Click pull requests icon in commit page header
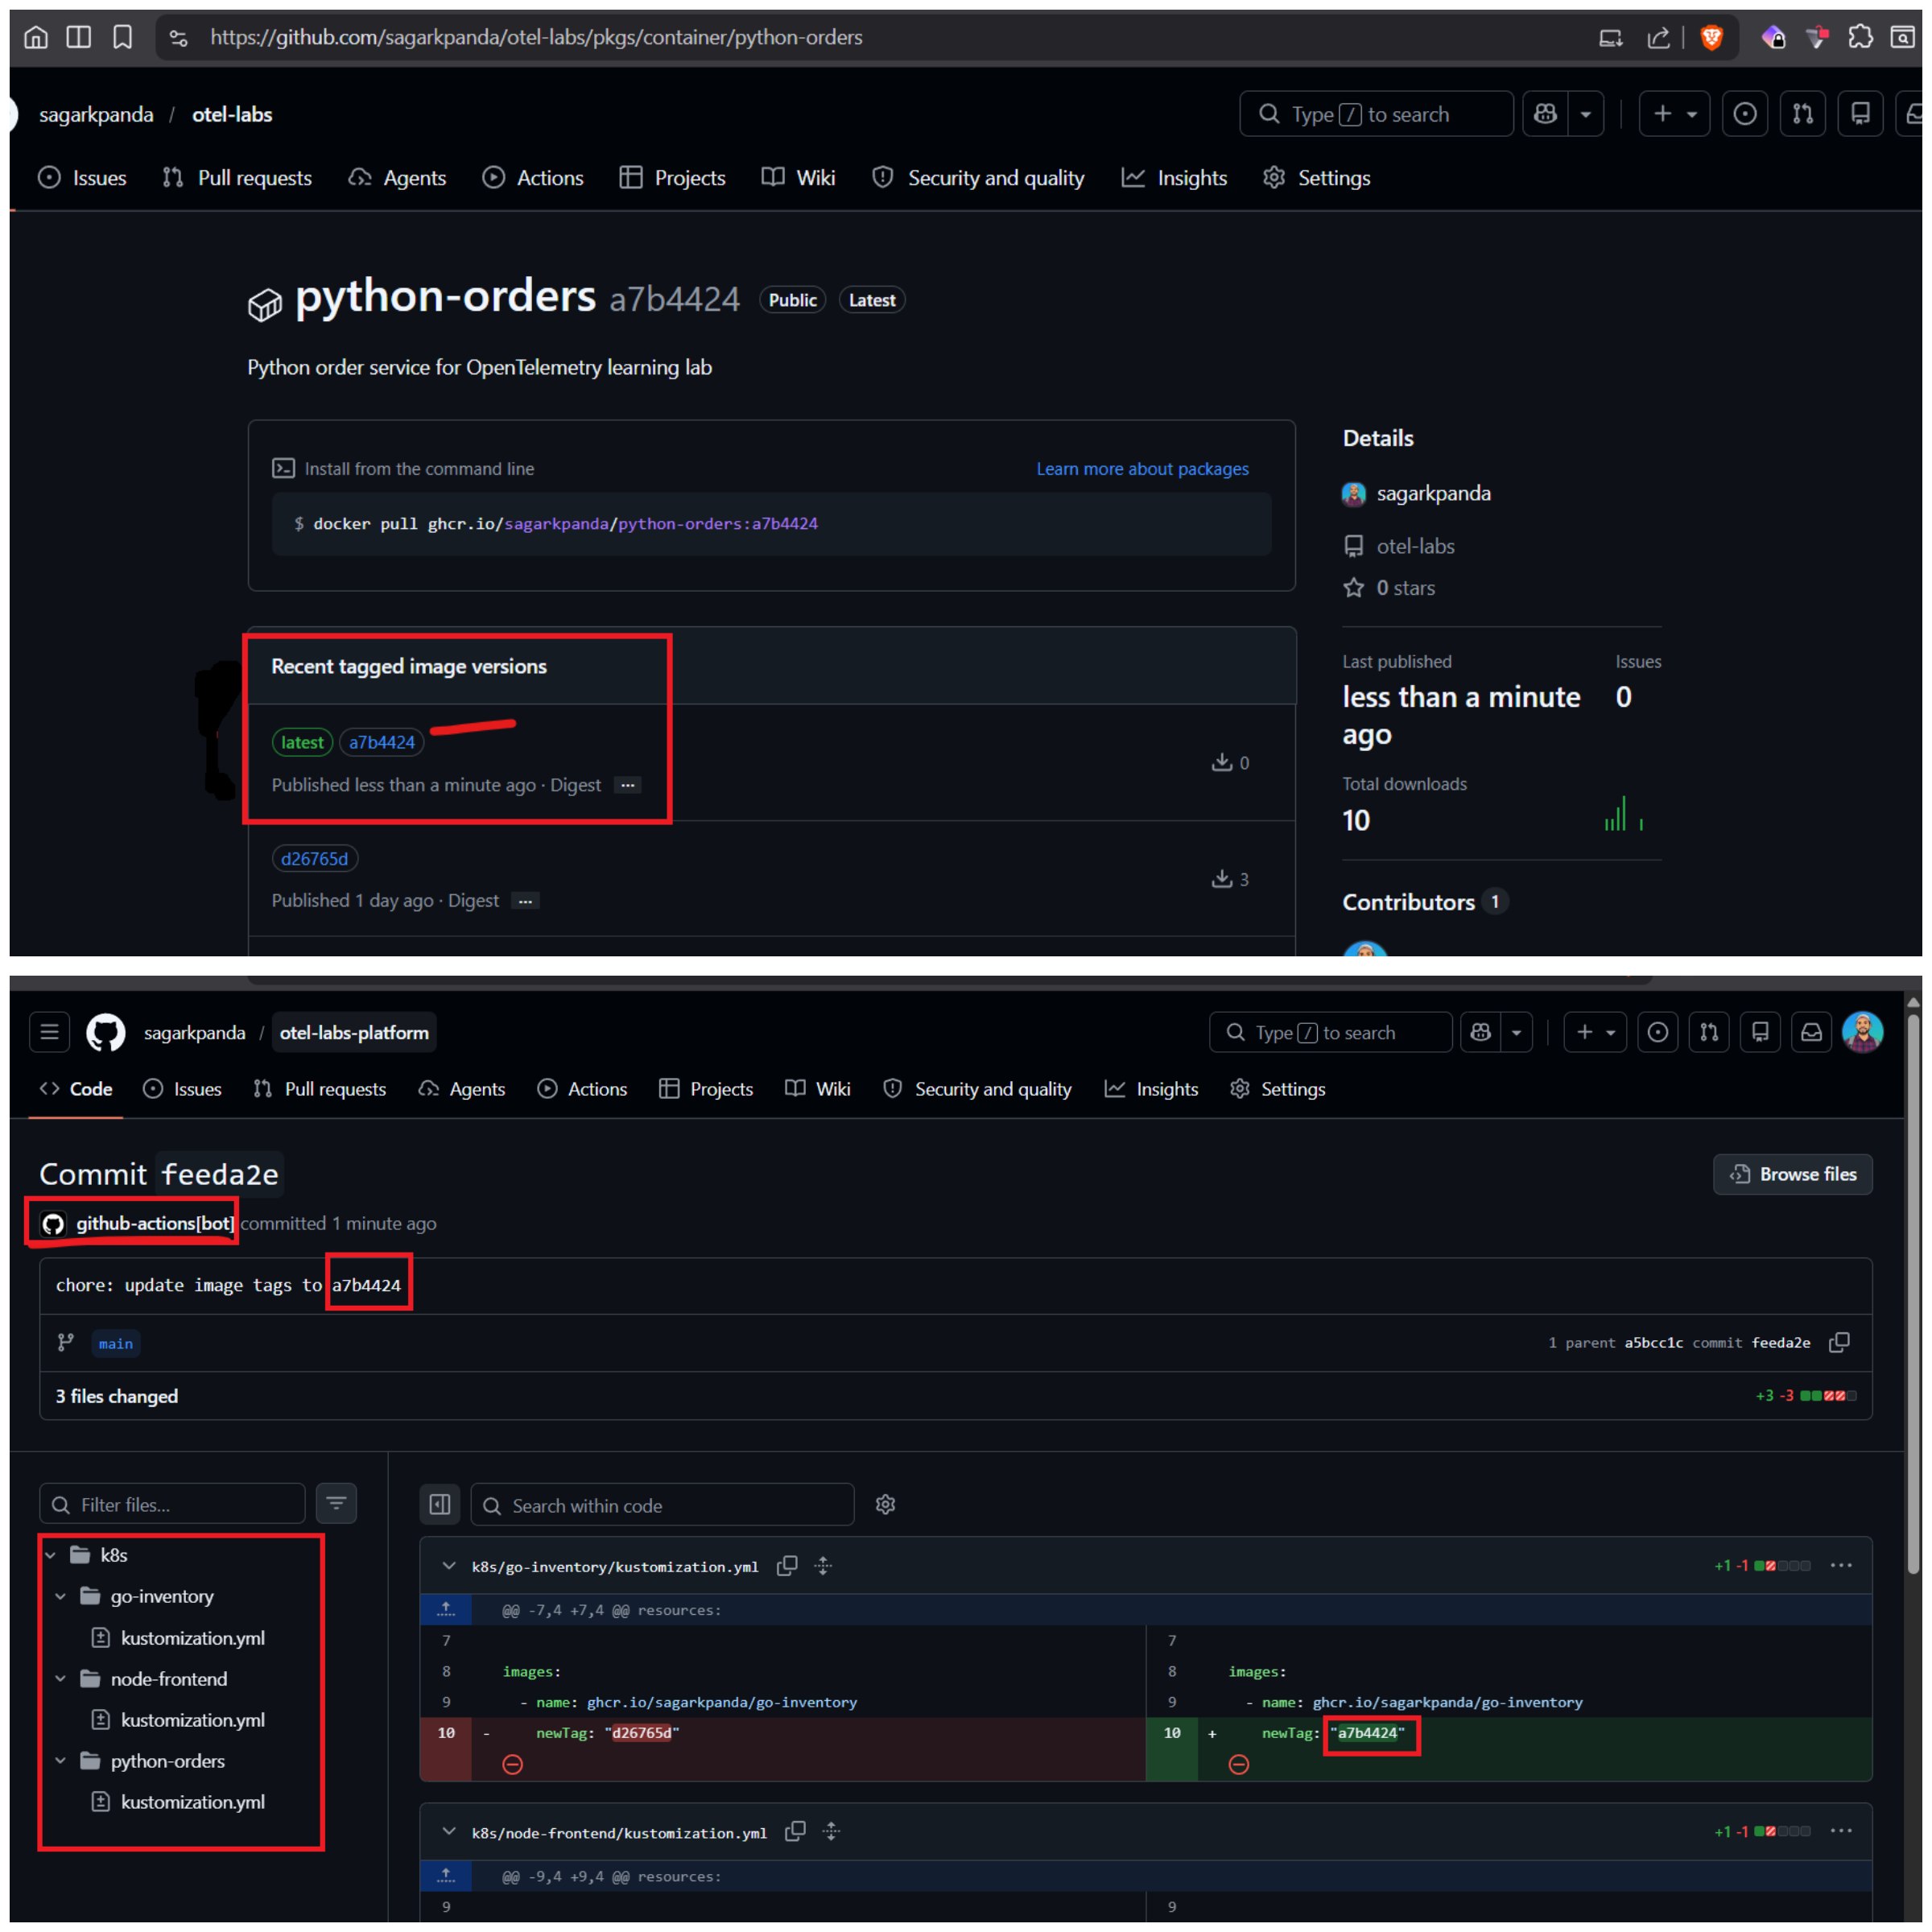1932x1932 pixels. [x=1709, y=1033]
